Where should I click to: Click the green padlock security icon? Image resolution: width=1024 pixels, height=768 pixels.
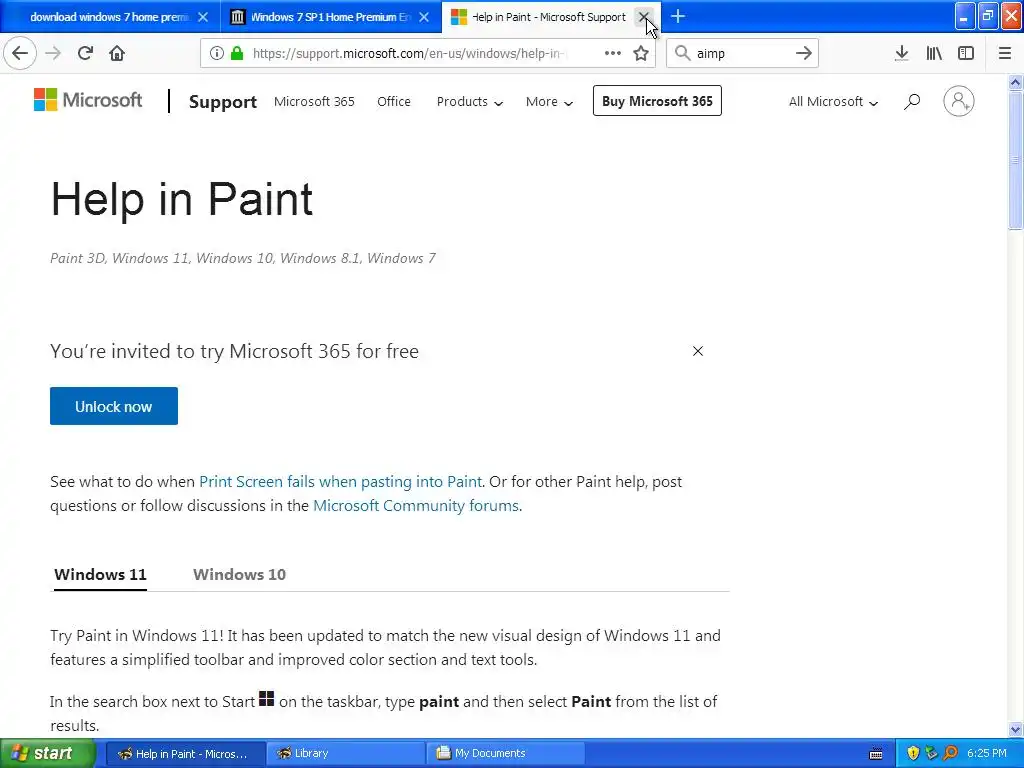[x=237, y=53]
